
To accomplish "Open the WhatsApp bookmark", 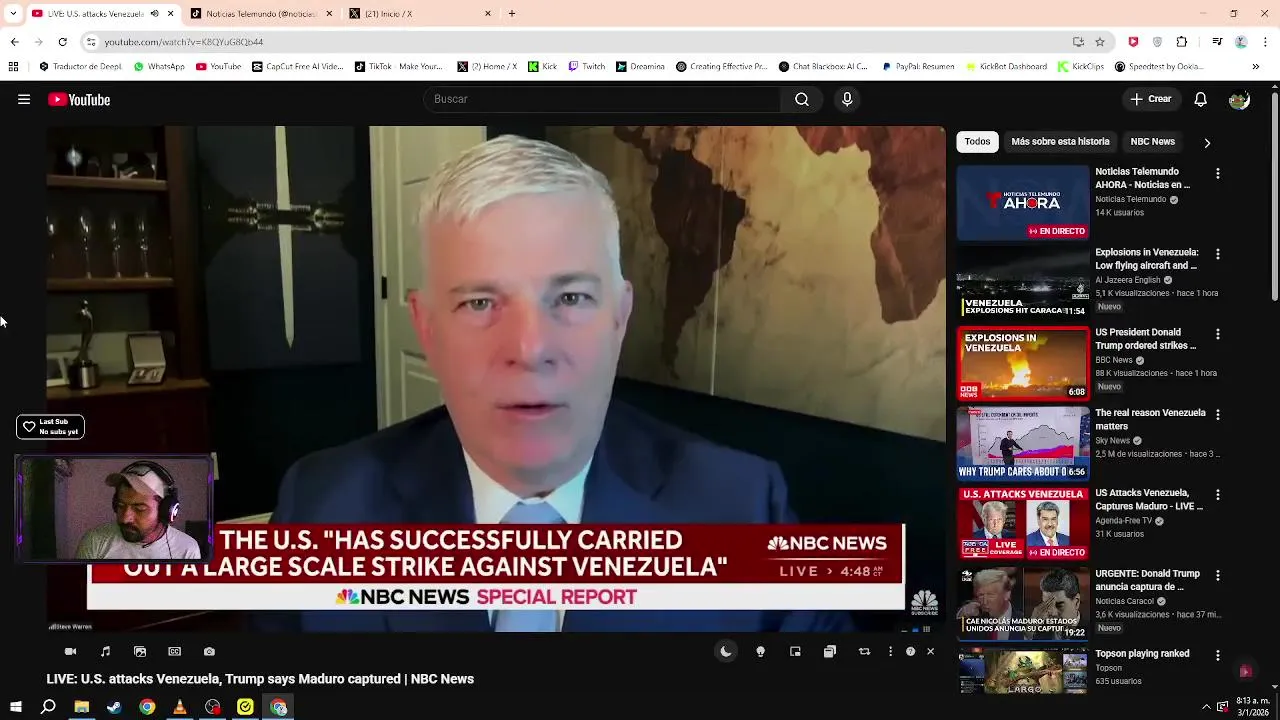I will click(159, 67).
